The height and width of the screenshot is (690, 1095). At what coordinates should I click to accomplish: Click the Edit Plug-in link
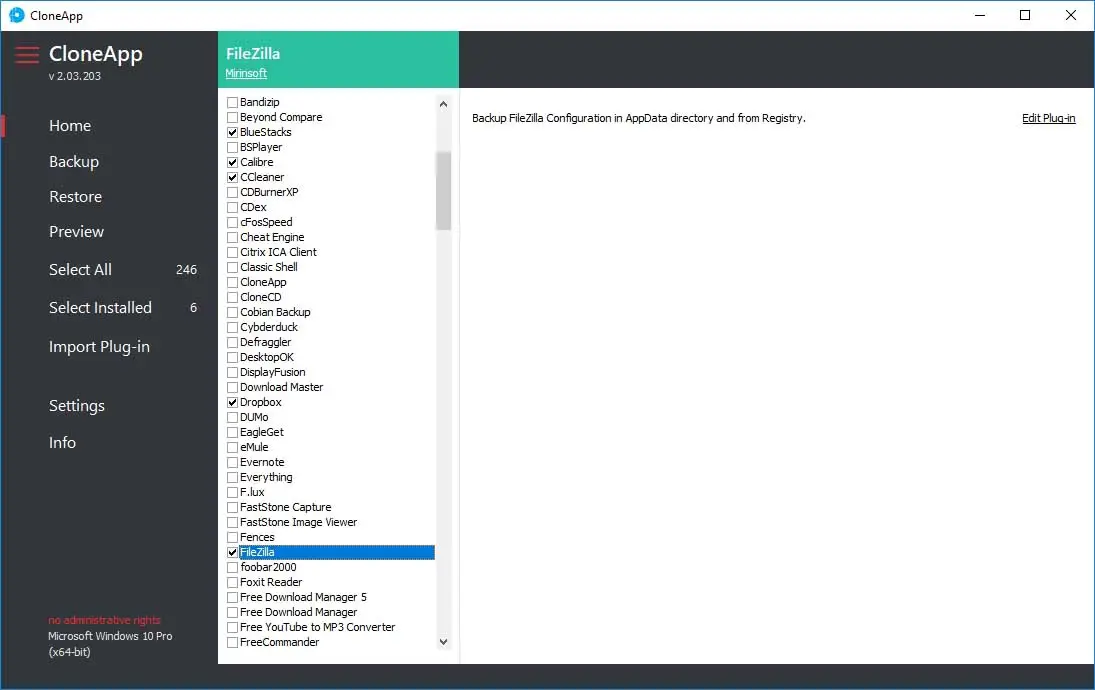(x=1048, y=118)
